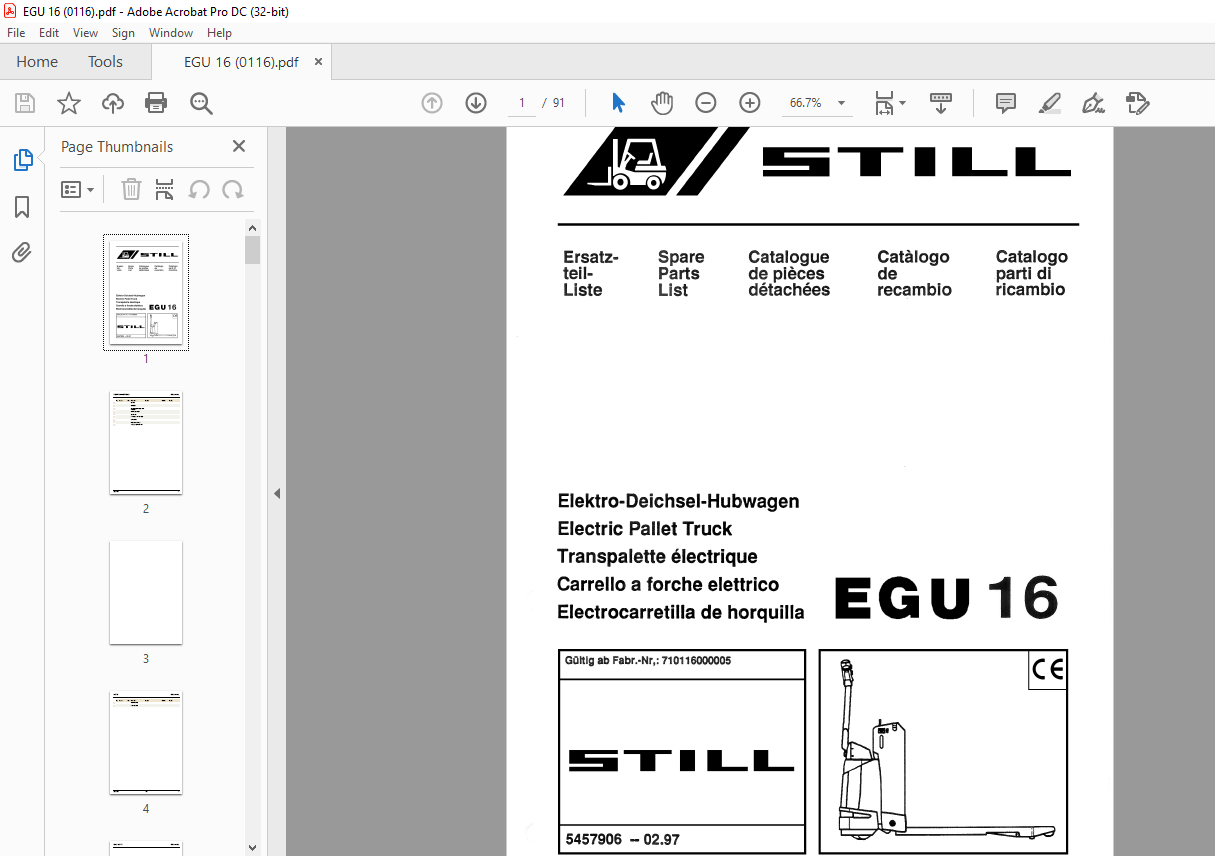Click 'Transpalette électrique' text
The width and height of the screenshot is (1215, 856).
click(657, 557)
